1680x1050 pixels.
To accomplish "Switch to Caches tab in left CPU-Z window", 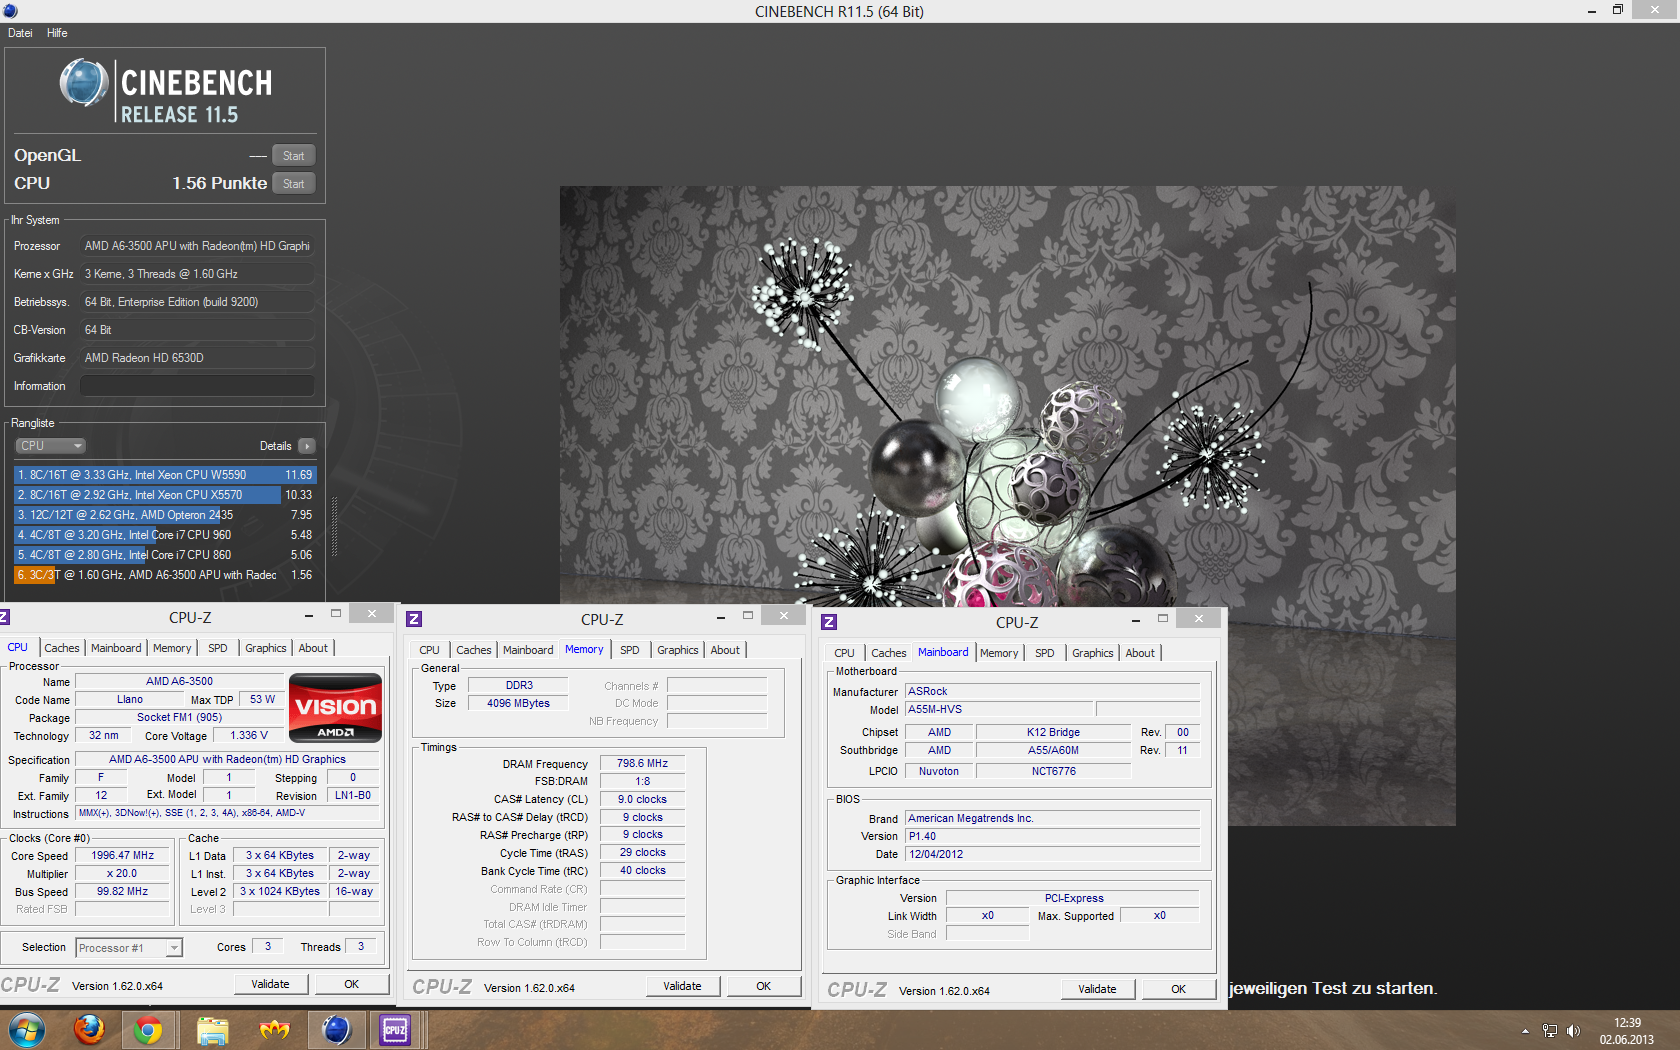I will point(61,648).
